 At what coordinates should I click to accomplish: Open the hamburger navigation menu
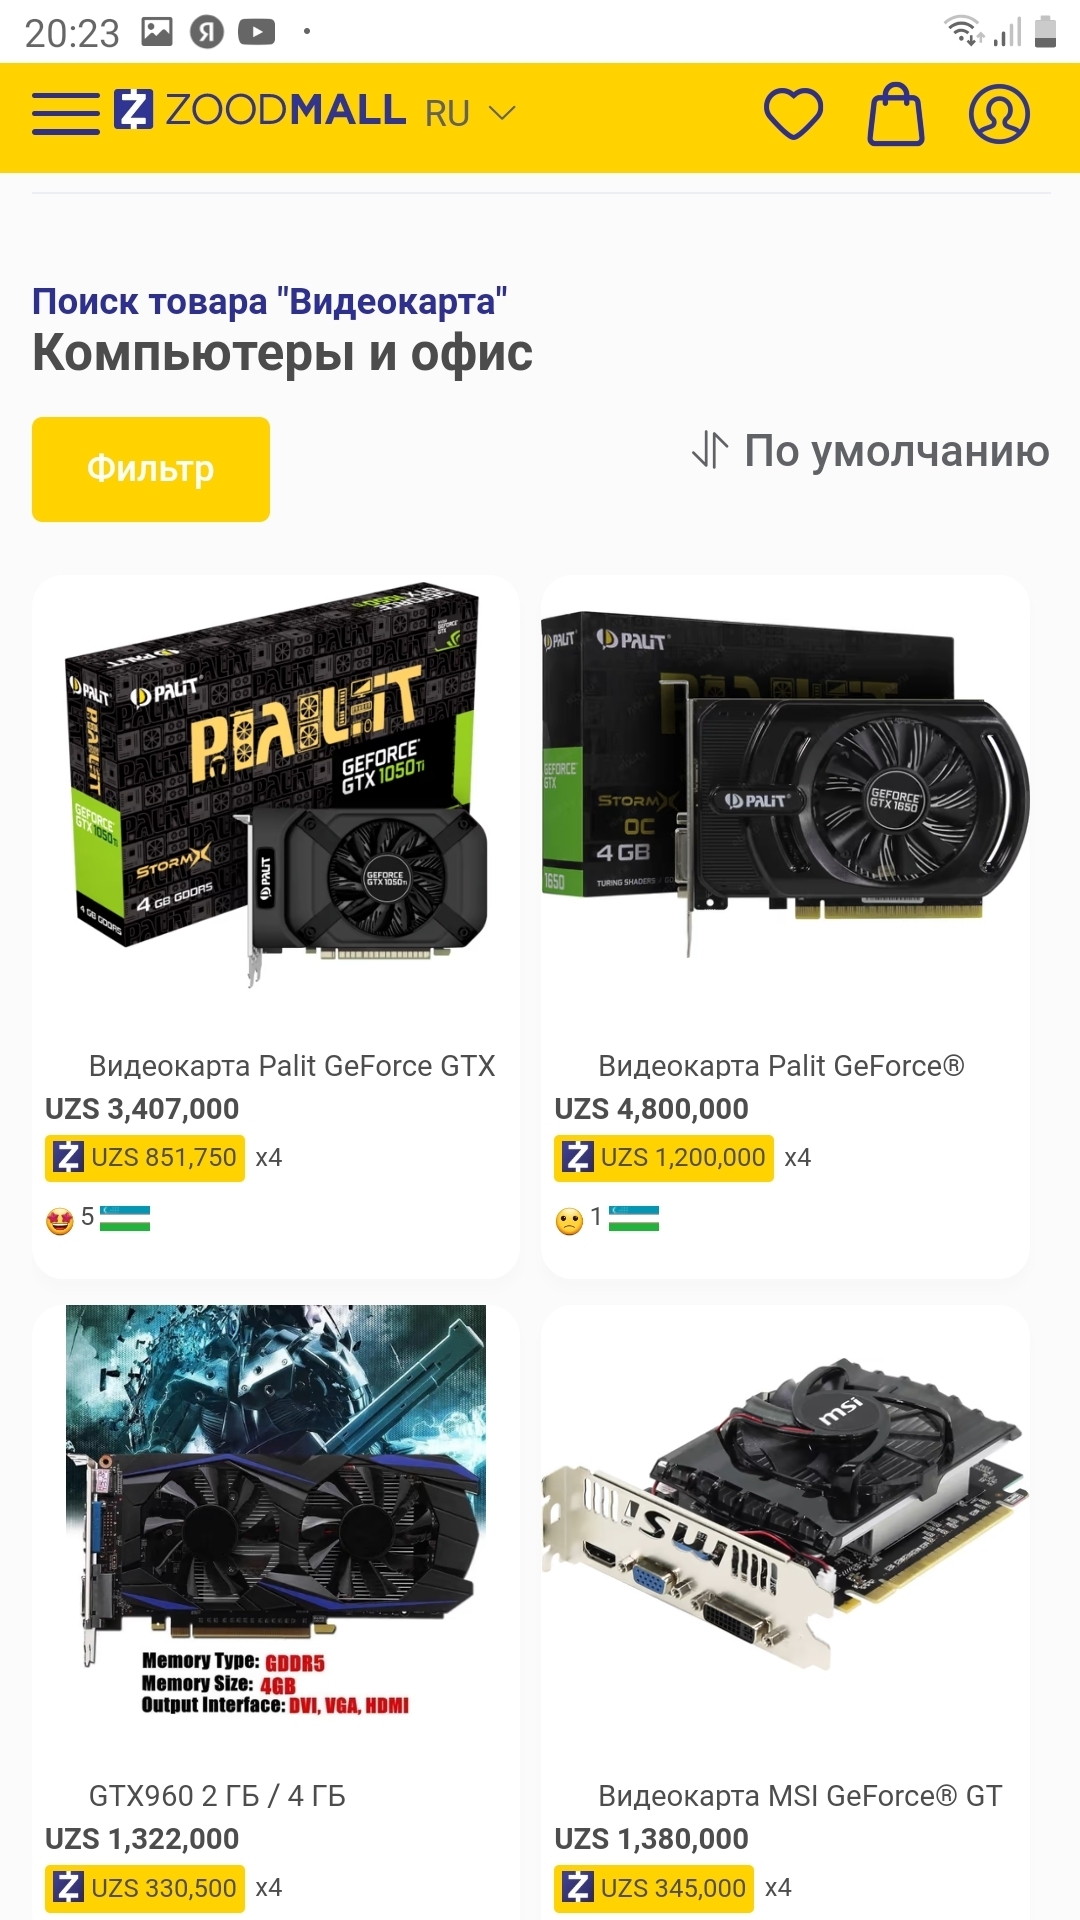66,113
